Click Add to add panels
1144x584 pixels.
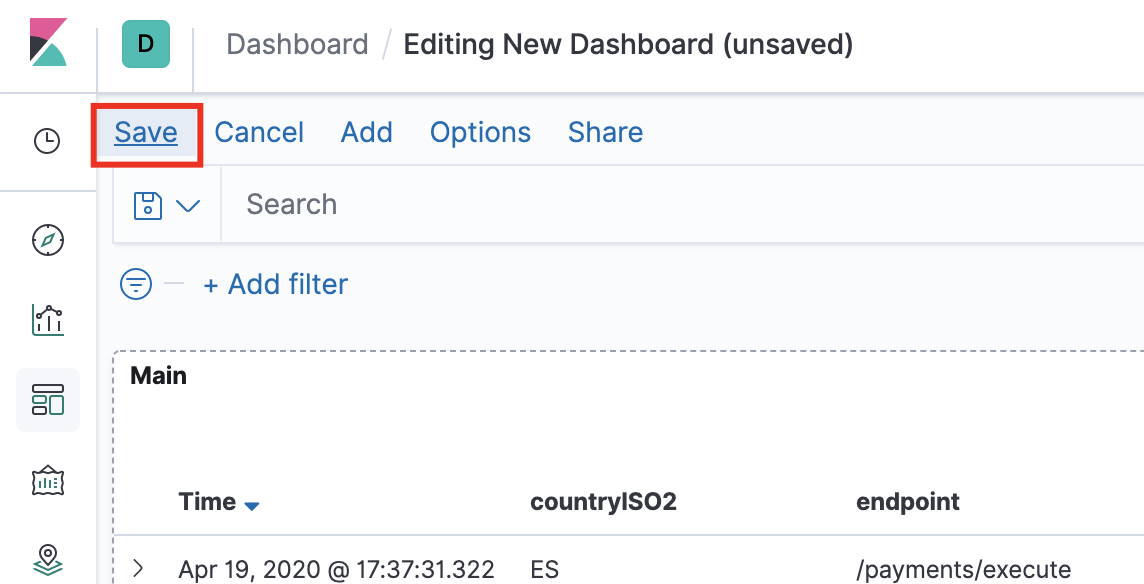pos(366,133)
